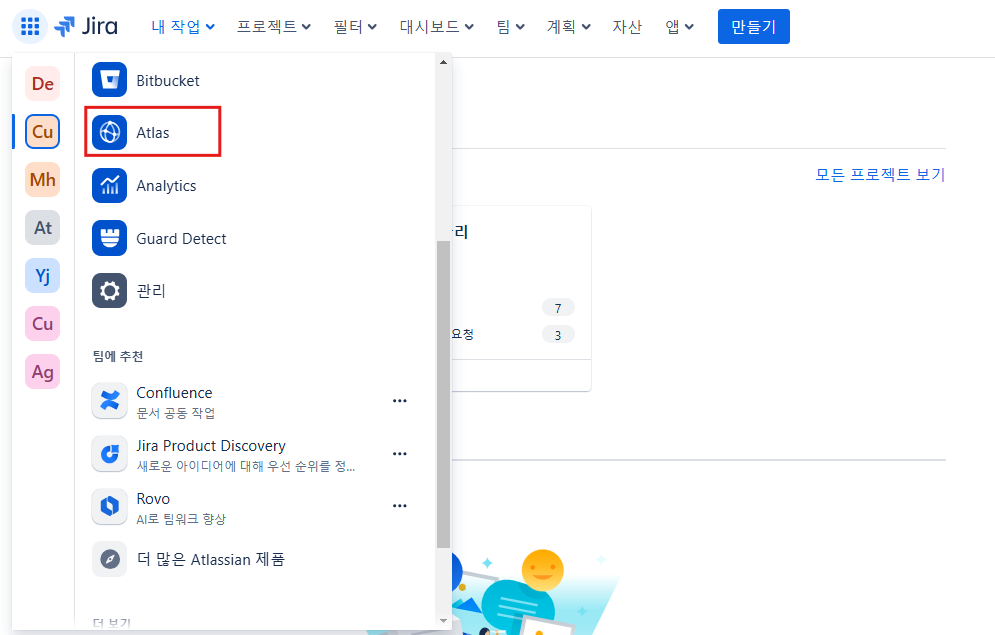Screen dimensions: 995x635
Task: Click the count badge showing 3
Action: tap(558, 334)
